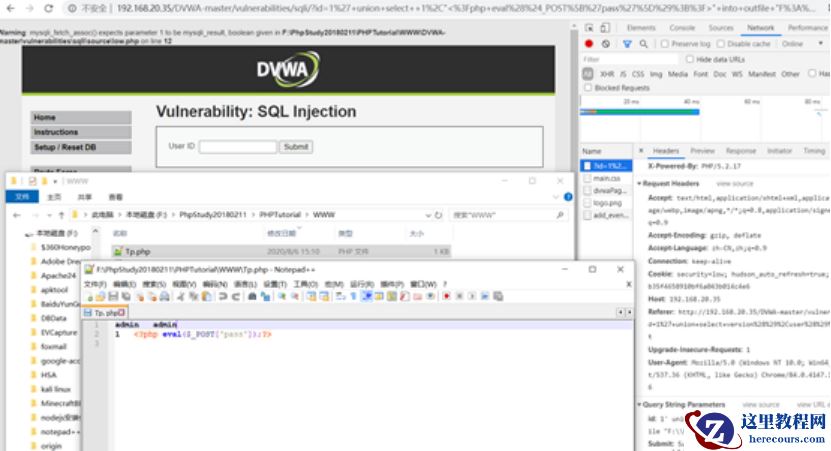Open the Setup / Reset DB link

[81, 147]
